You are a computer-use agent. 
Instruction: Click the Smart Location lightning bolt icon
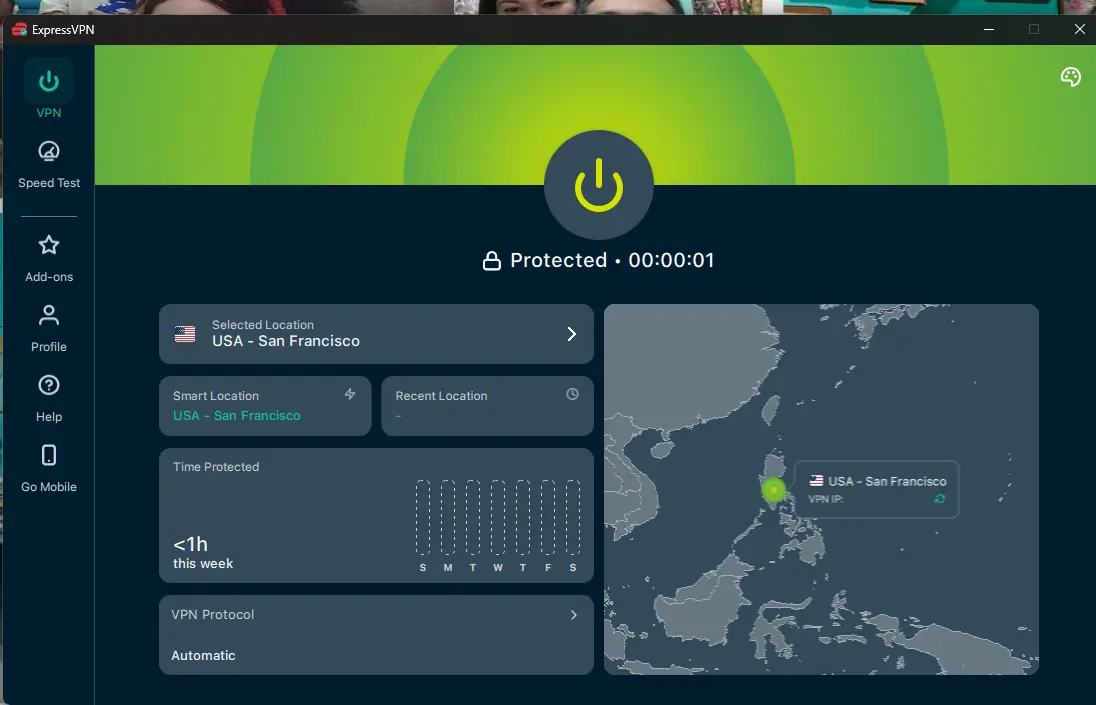pos(350,394)
